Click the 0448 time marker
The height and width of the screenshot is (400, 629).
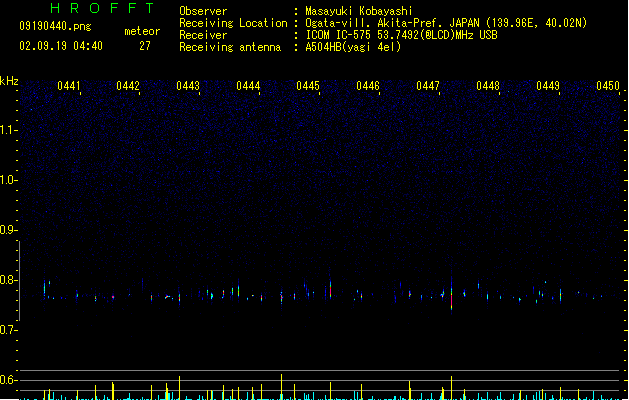tap(488, 86)
